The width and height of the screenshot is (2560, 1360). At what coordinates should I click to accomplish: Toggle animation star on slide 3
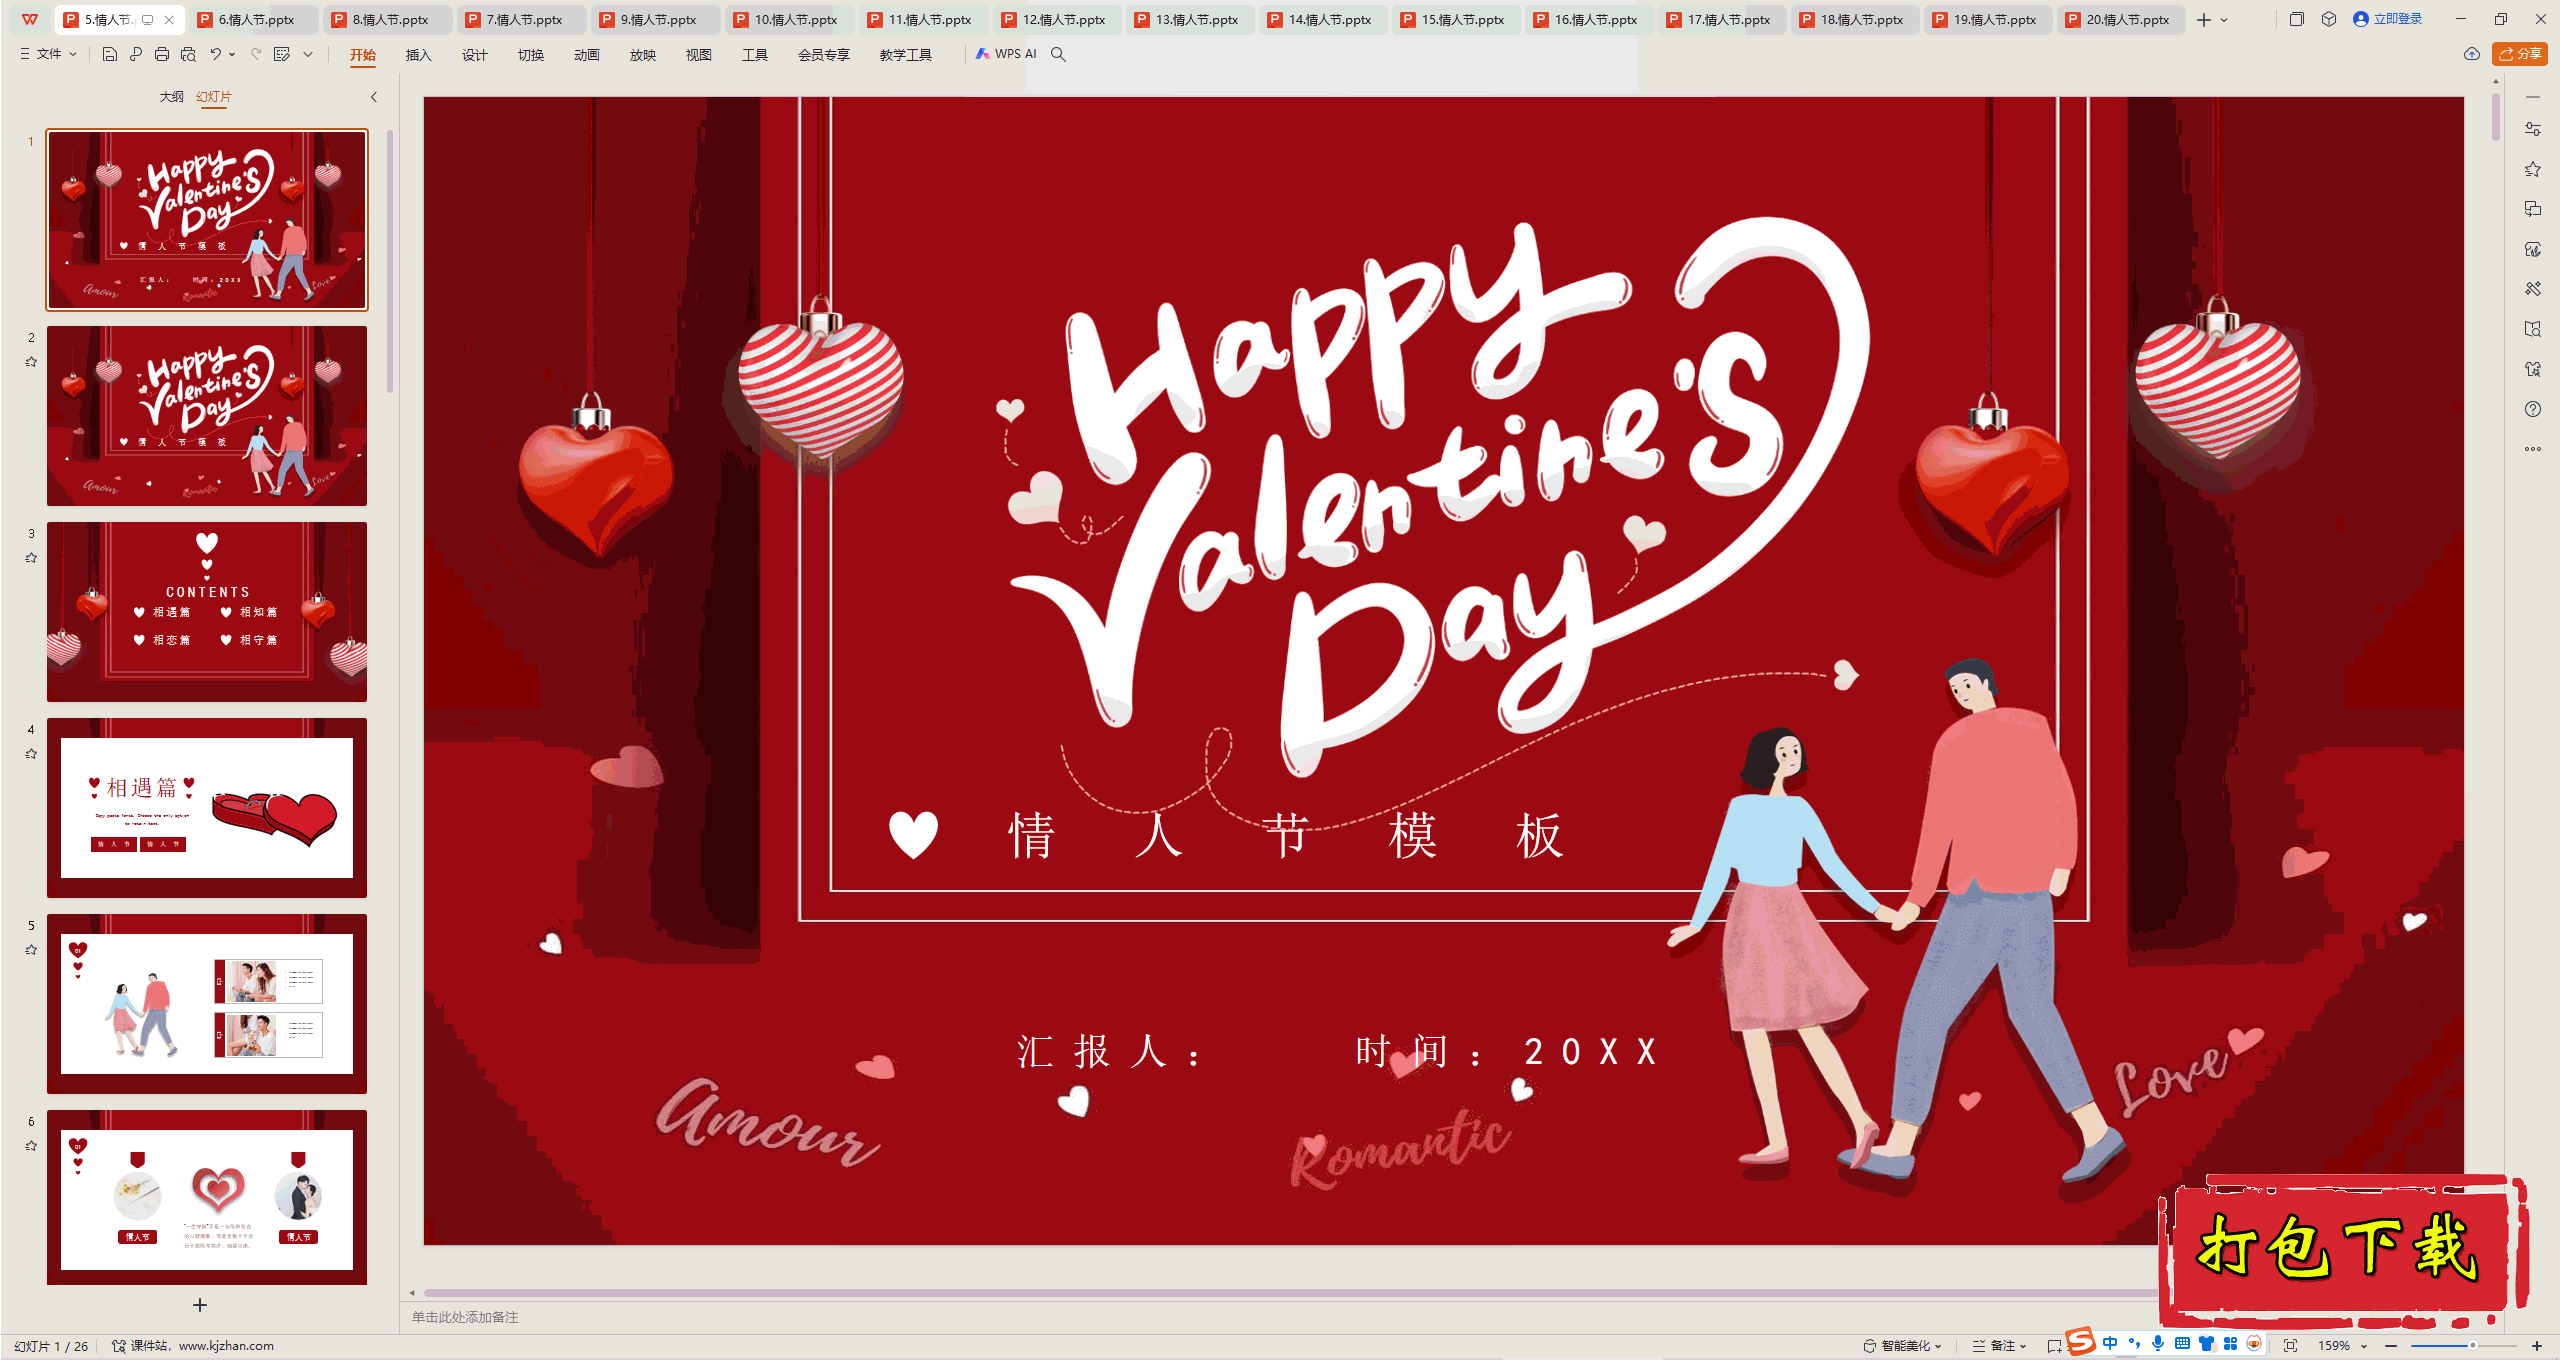[x=31, y=558]
